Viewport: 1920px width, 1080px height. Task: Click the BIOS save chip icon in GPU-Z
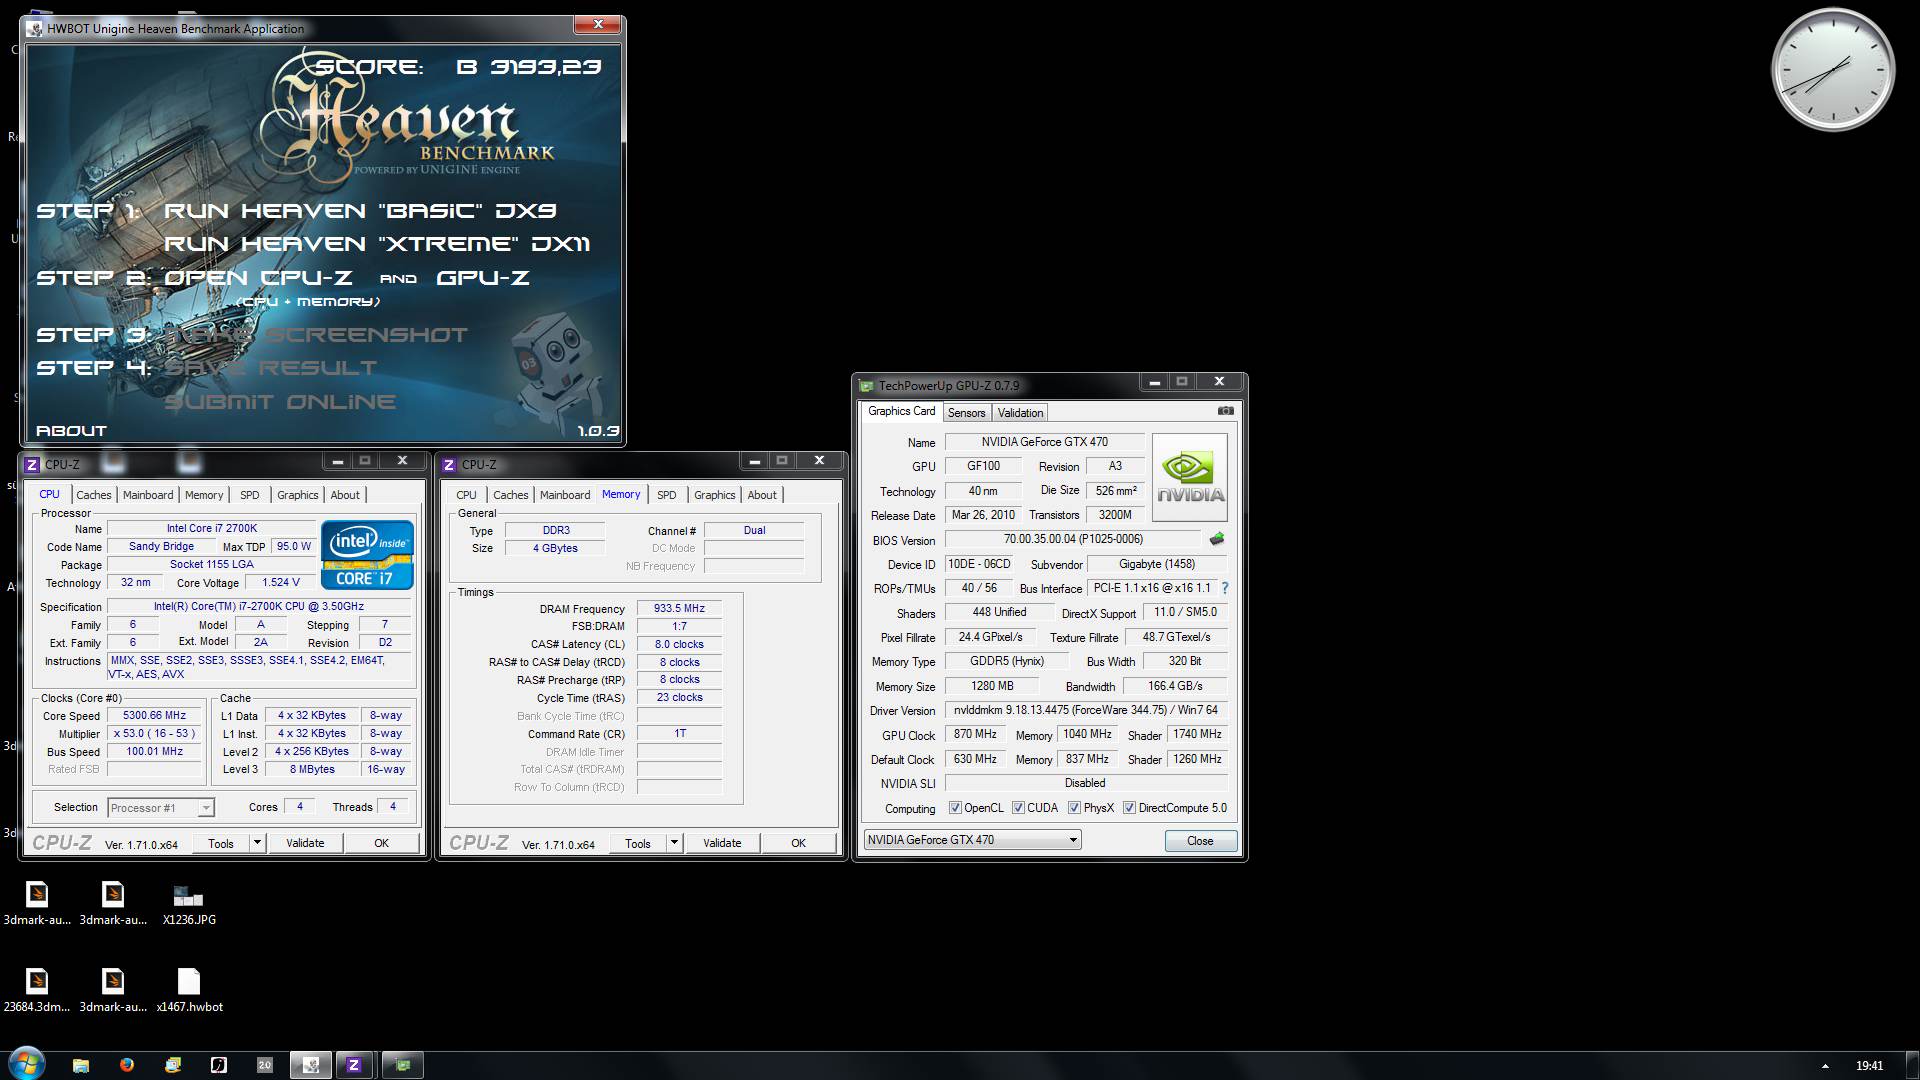tap(1217, 539)
